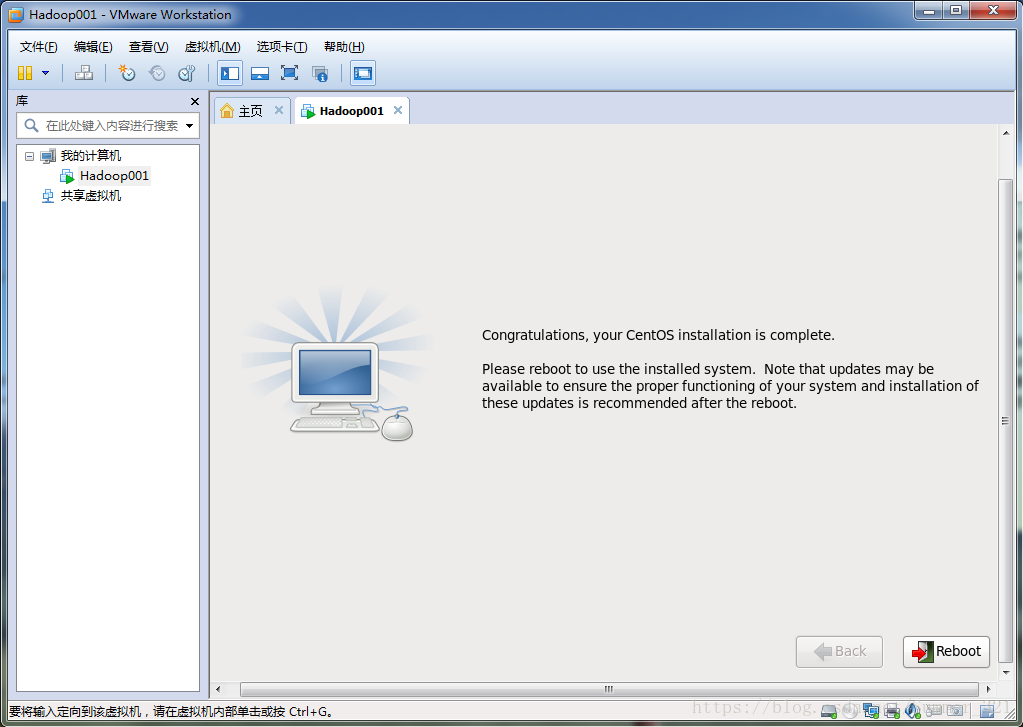Click the USB keyboard and mouse status icon
The height and width of the screenshot is (727, 1023).
934,711
